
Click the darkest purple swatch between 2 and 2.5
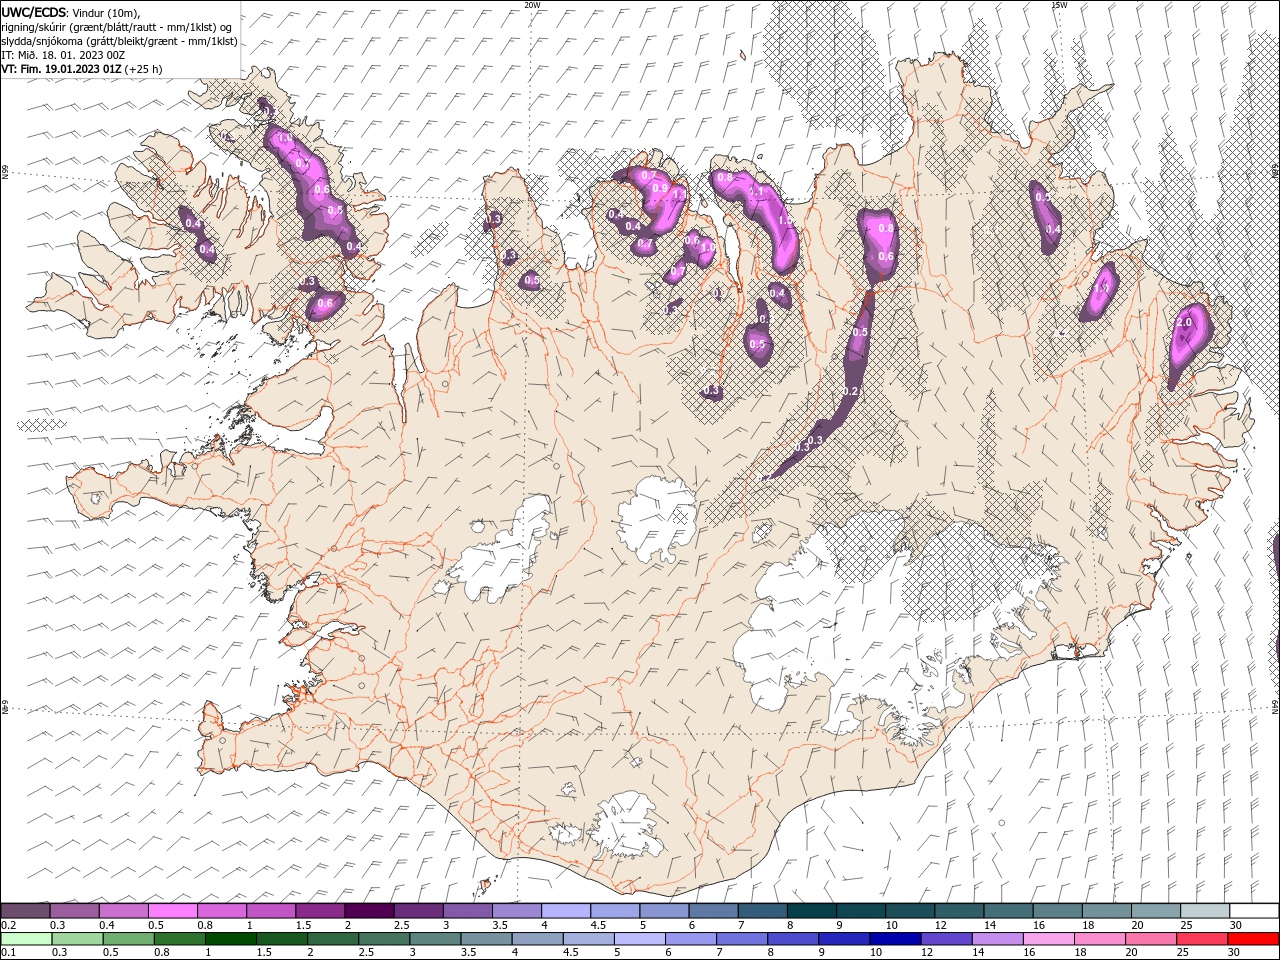pos(368,911)
